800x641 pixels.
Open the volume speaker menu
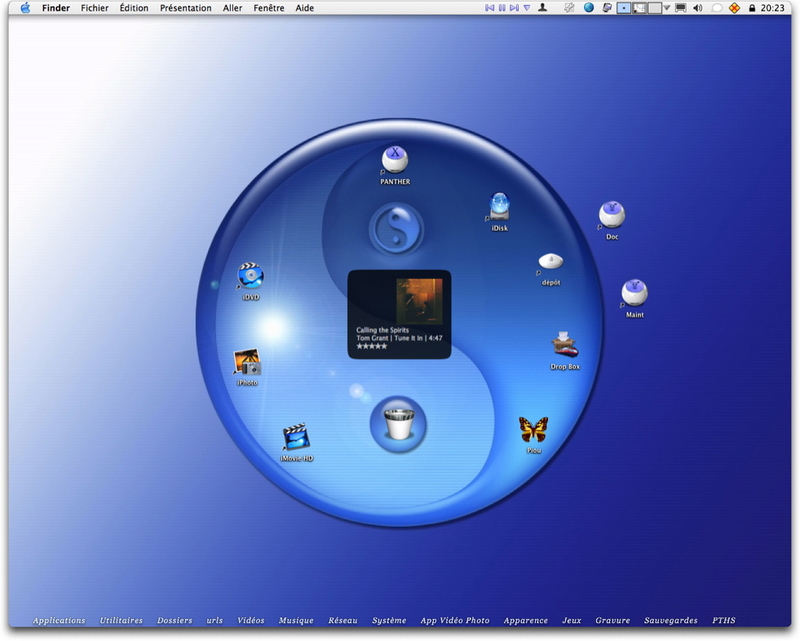[x=698, y=8]
